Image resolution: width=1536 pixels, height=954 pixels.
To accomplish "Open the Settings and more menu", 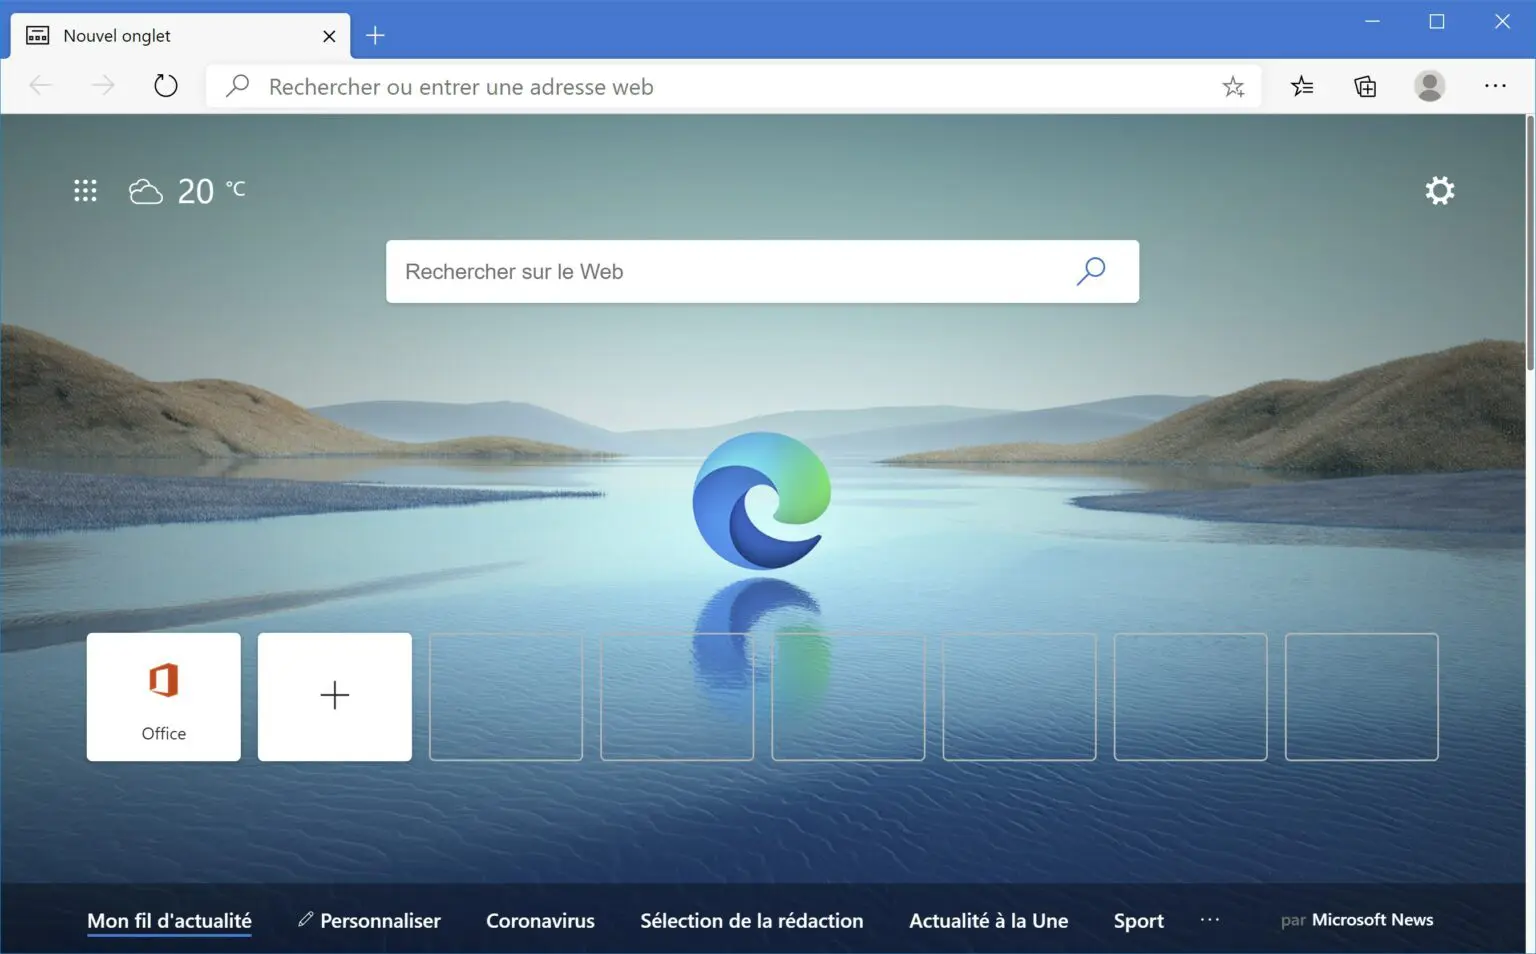I will (x=1495, y=87).
